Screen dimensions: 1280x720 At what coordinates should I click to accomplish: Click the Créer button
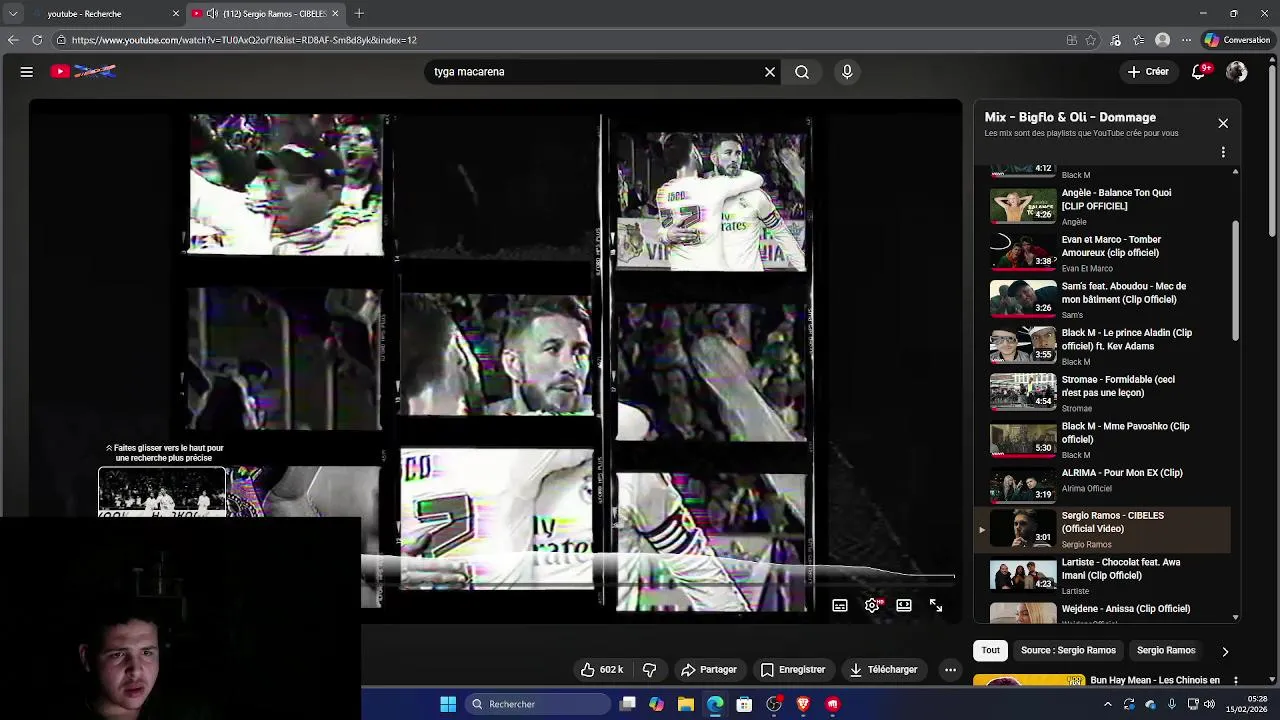[1148, 72]
